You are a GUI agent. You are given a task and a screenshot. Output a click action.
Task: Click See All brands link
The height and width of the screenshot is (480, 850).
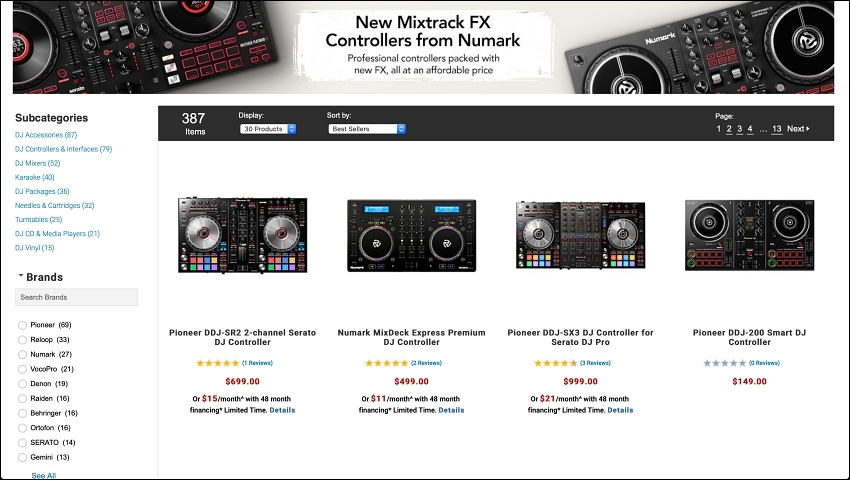tap(43, 475)
